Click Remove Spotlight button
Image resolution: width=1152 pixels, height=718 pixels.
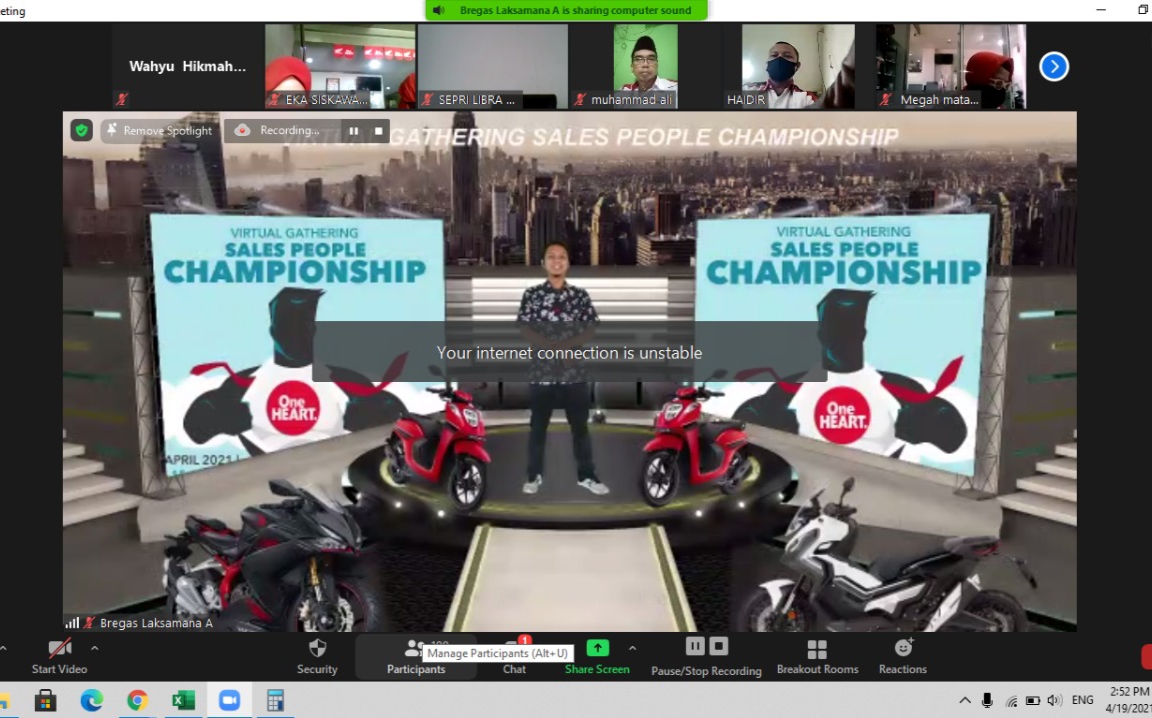[159, 130]
